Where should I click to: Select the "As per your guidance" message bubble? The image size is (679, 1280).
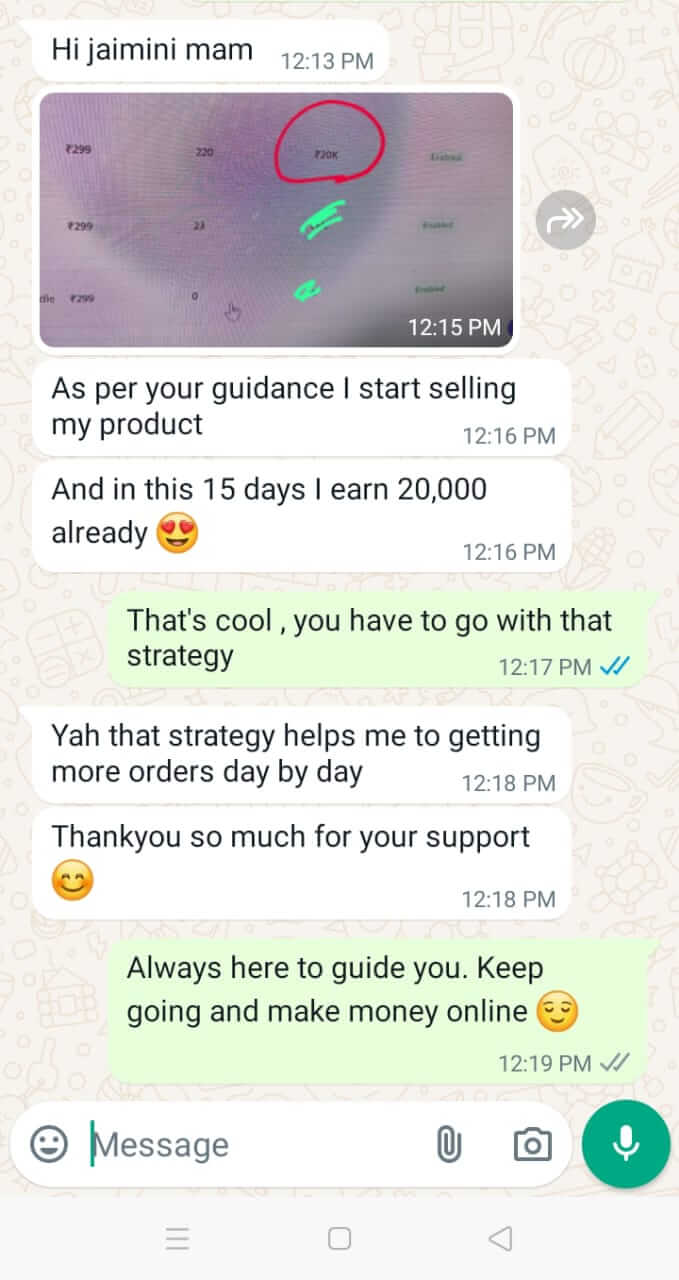[x=301, y=406]
